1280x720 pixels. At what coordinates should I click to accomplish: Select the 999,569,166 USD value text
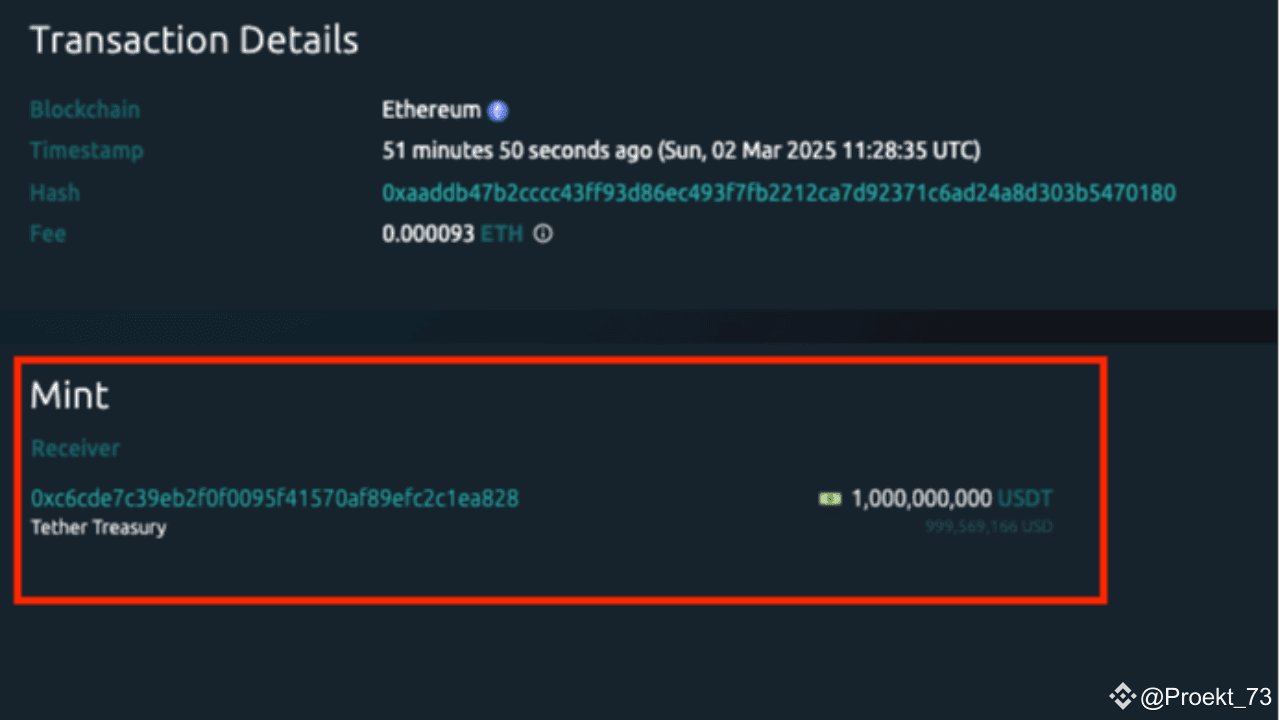988,526
